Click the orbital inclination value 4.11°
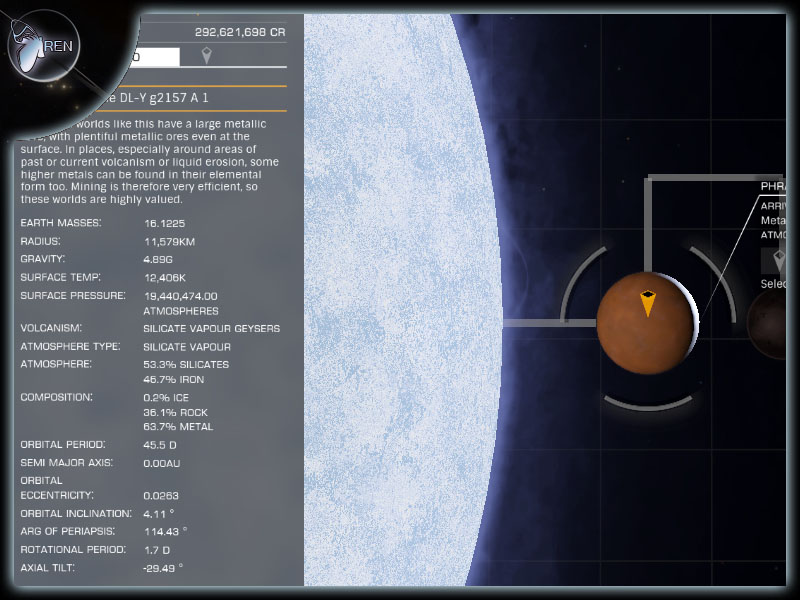The width and height of the screenshot is (800, 600). pyautogui.click(x=159, y=514)
